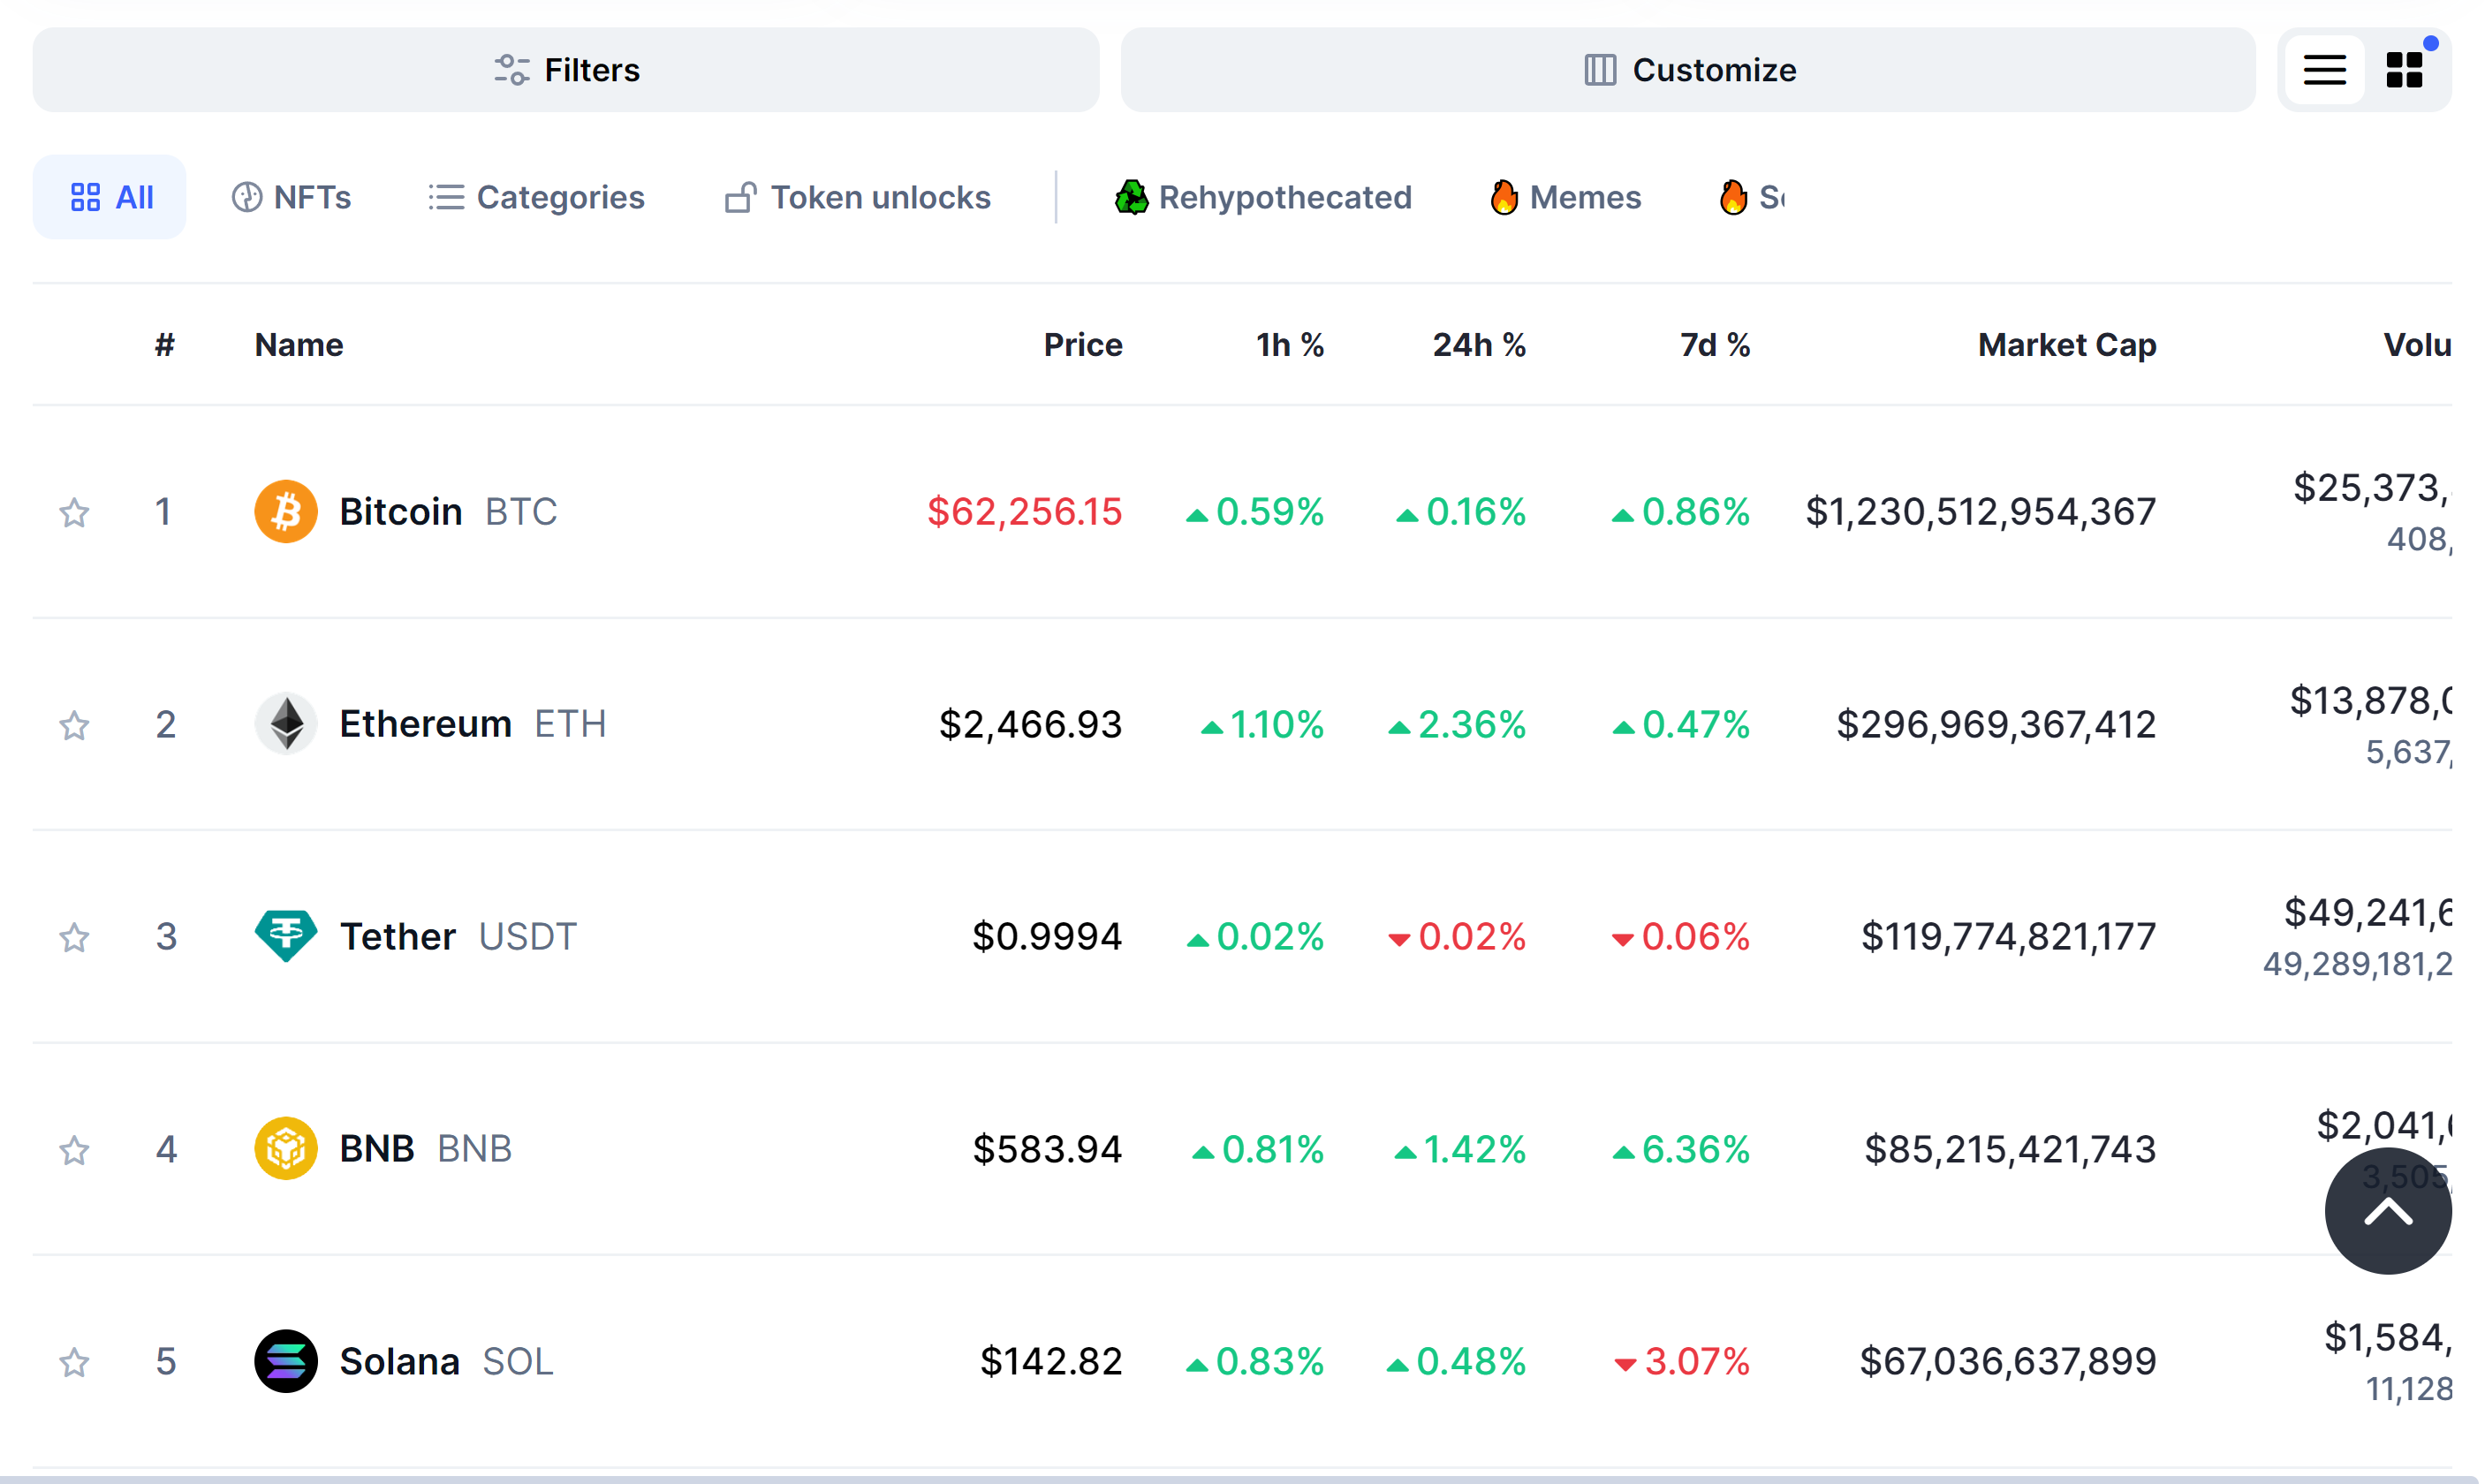Click Ethereum price $2,466.93

point(1031,724)
